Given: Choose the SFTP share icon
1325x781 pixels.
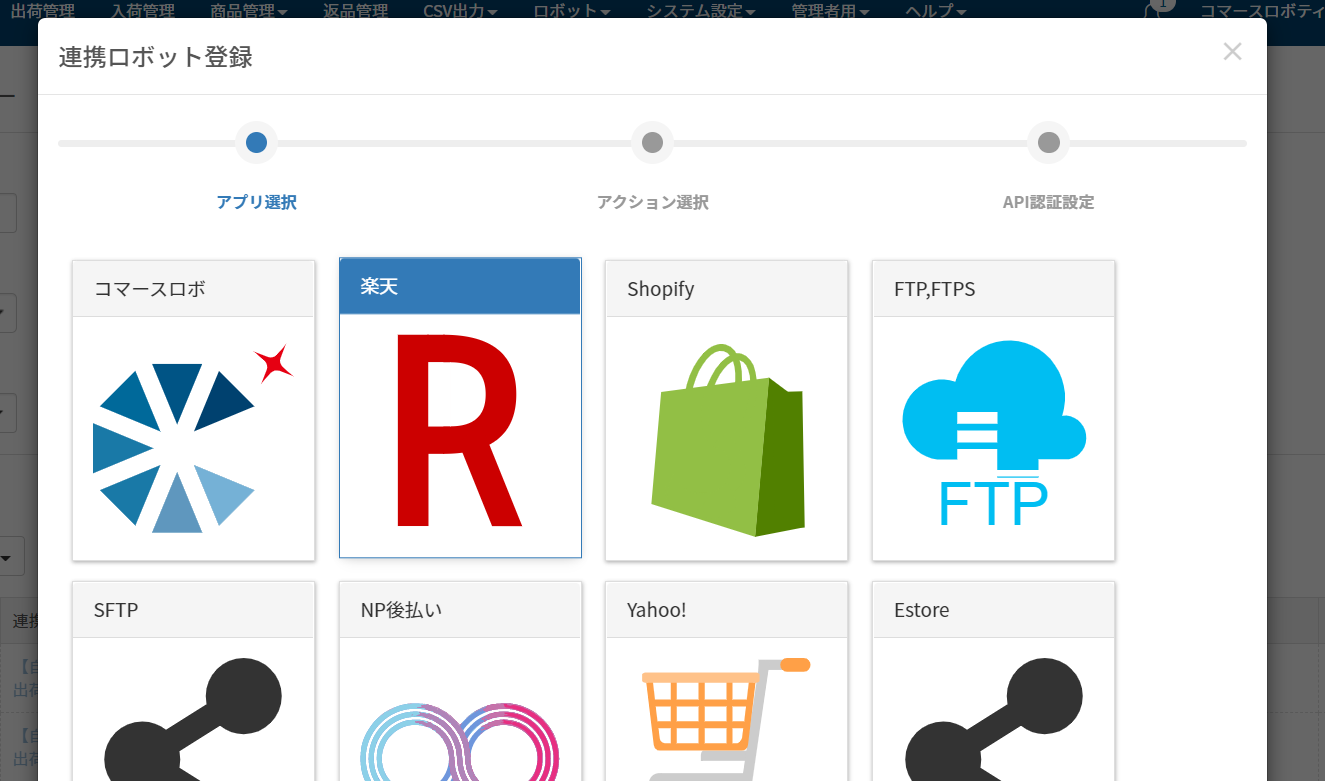Looking at the screenshot, I should [193, 718].
